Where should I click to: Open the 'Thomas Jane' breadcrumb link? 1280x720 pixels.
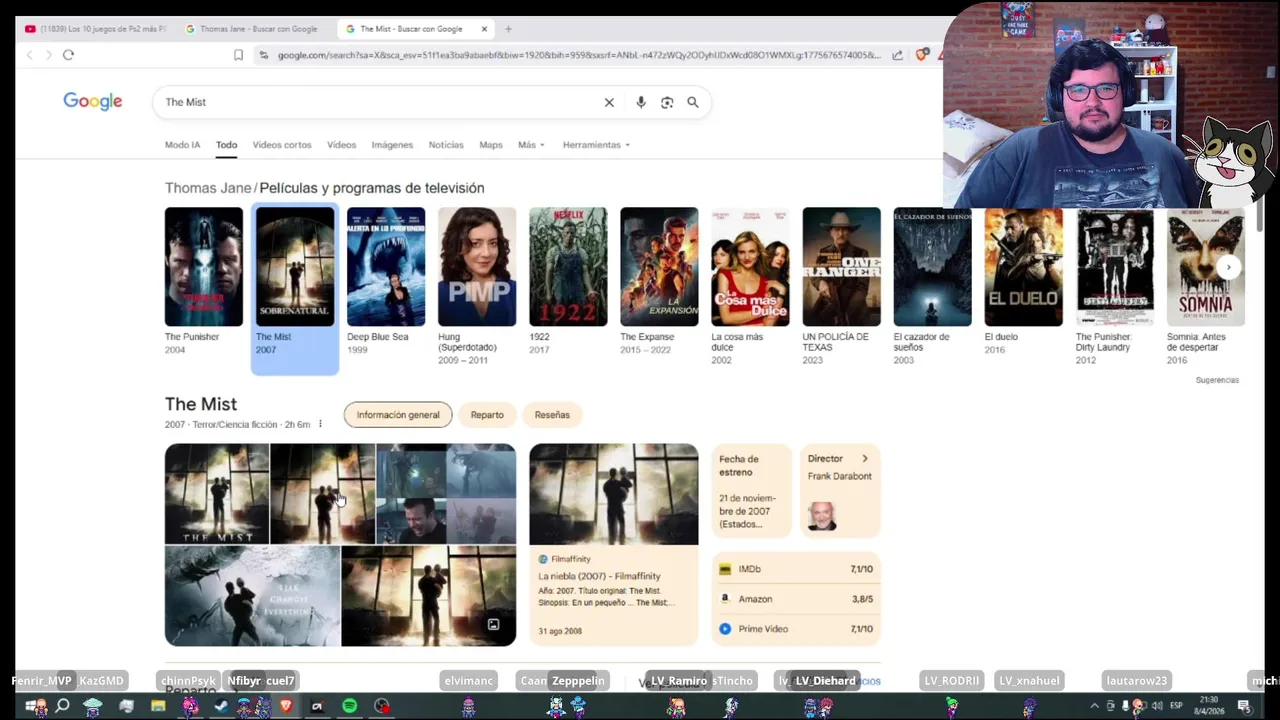tap(208, 188)
